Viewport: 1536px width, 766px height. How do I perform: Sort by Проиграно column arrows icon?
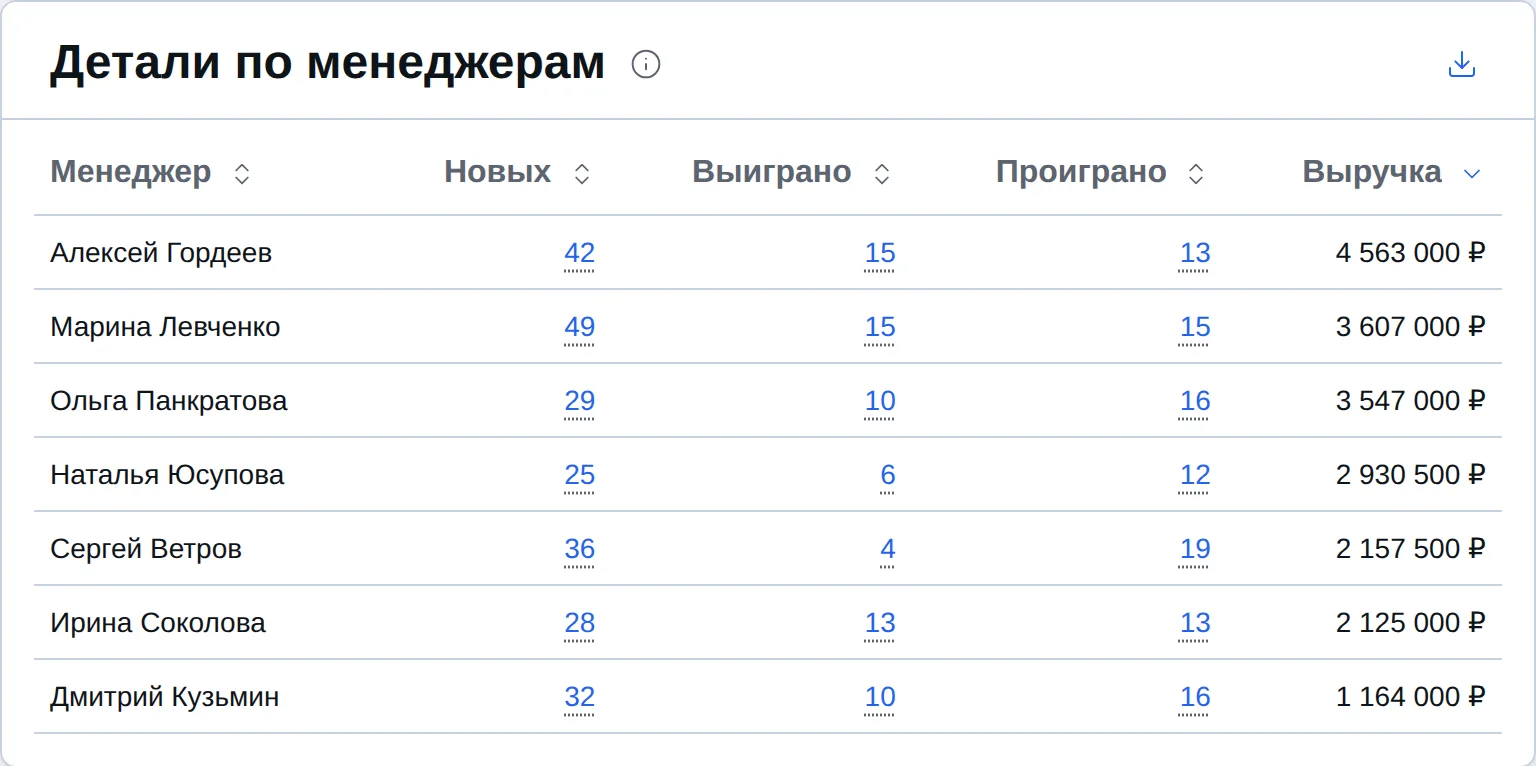pos(1196,174)
